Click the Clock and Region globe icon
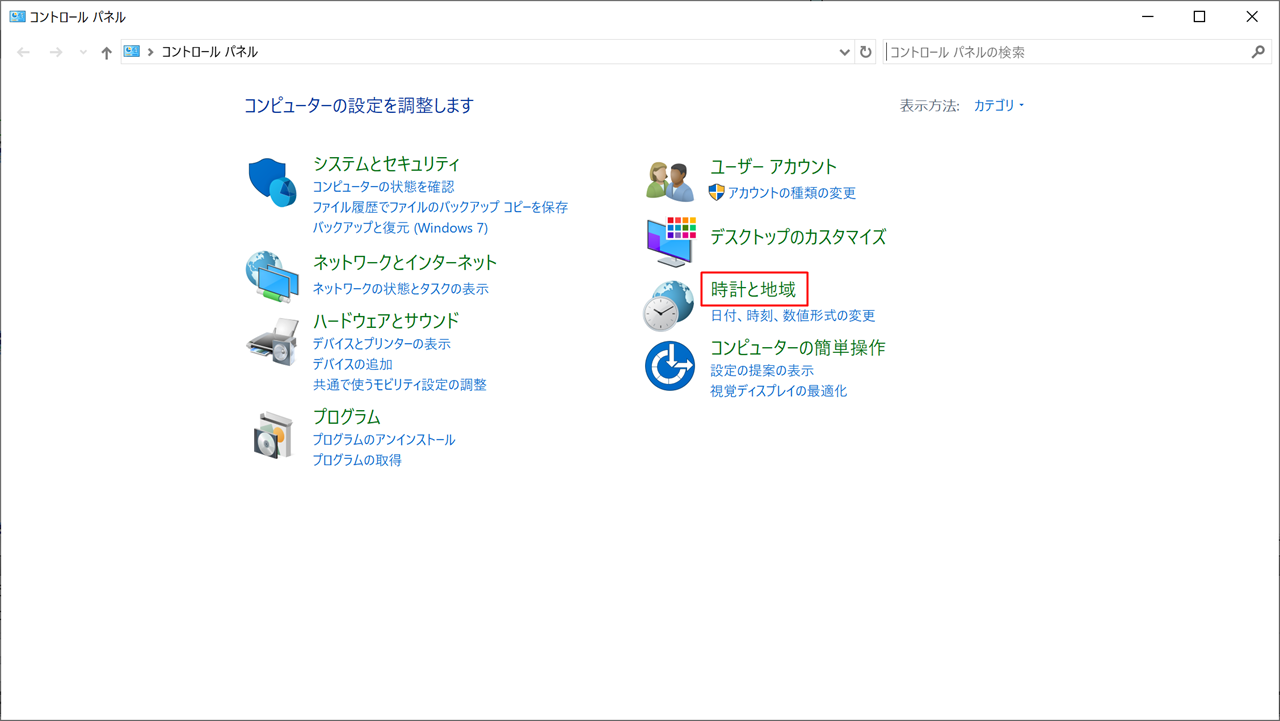The image size is (1280, 721). (x=668, y=304)
